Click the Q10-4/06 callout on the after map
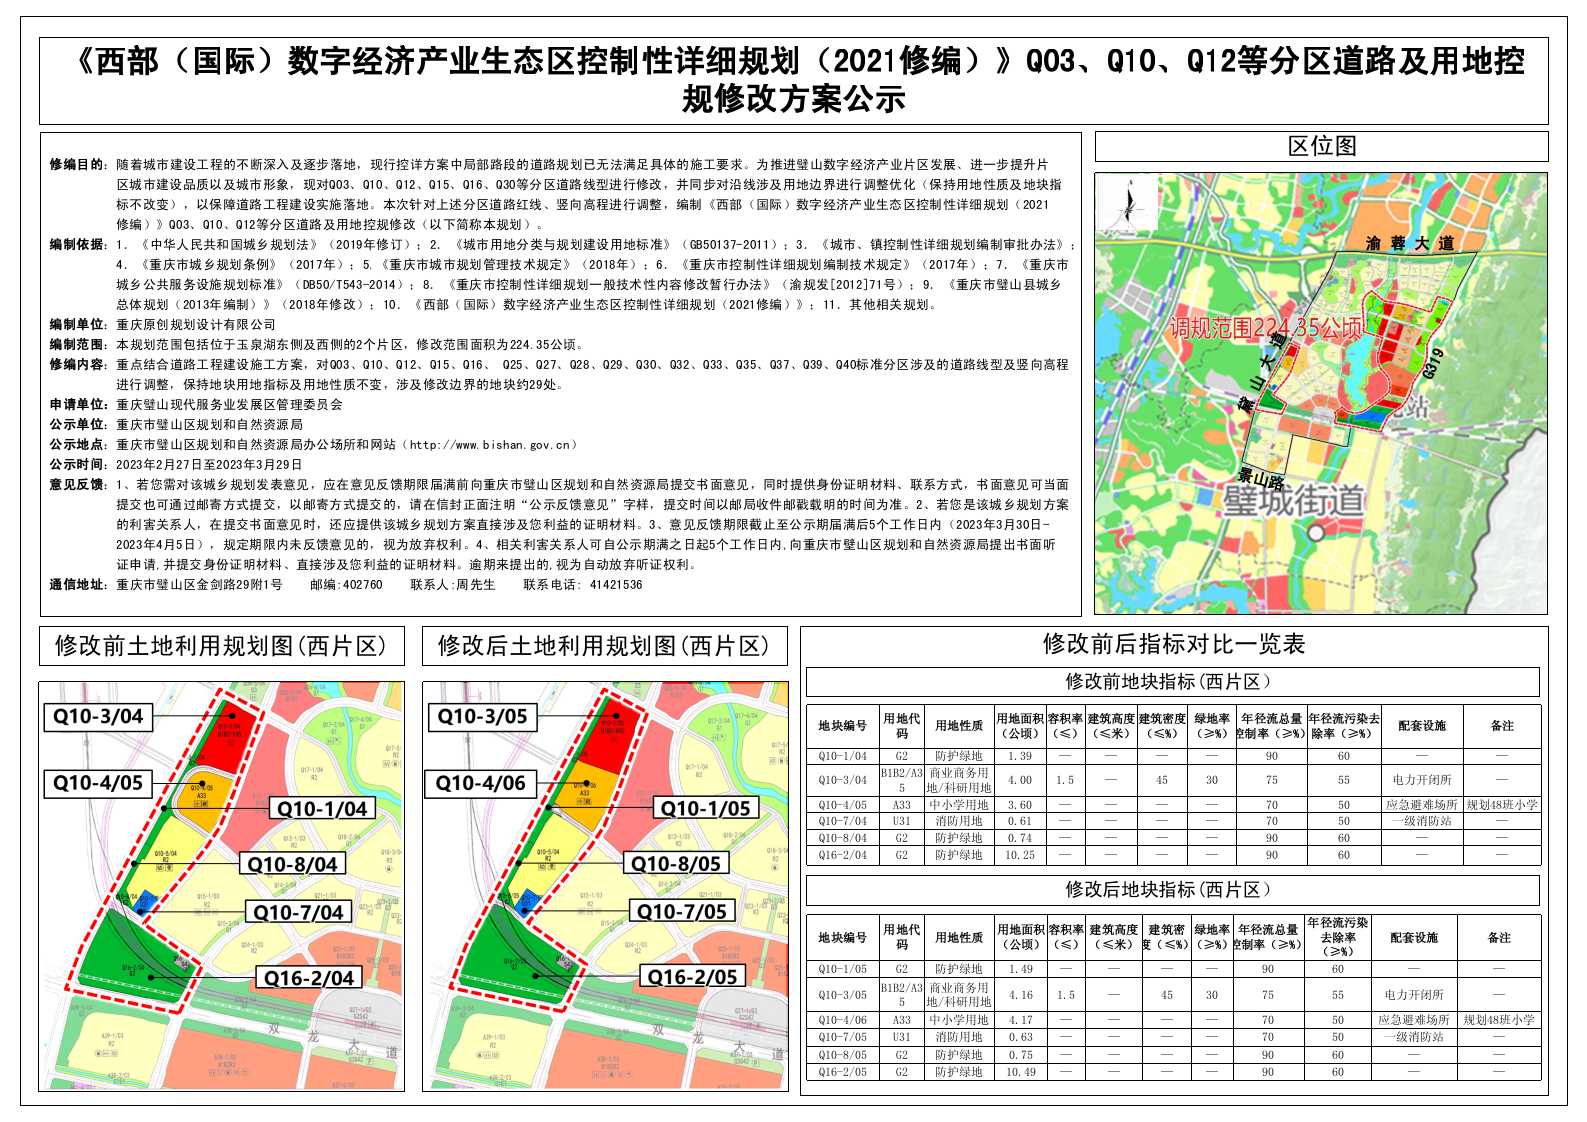 click(481, 783)
